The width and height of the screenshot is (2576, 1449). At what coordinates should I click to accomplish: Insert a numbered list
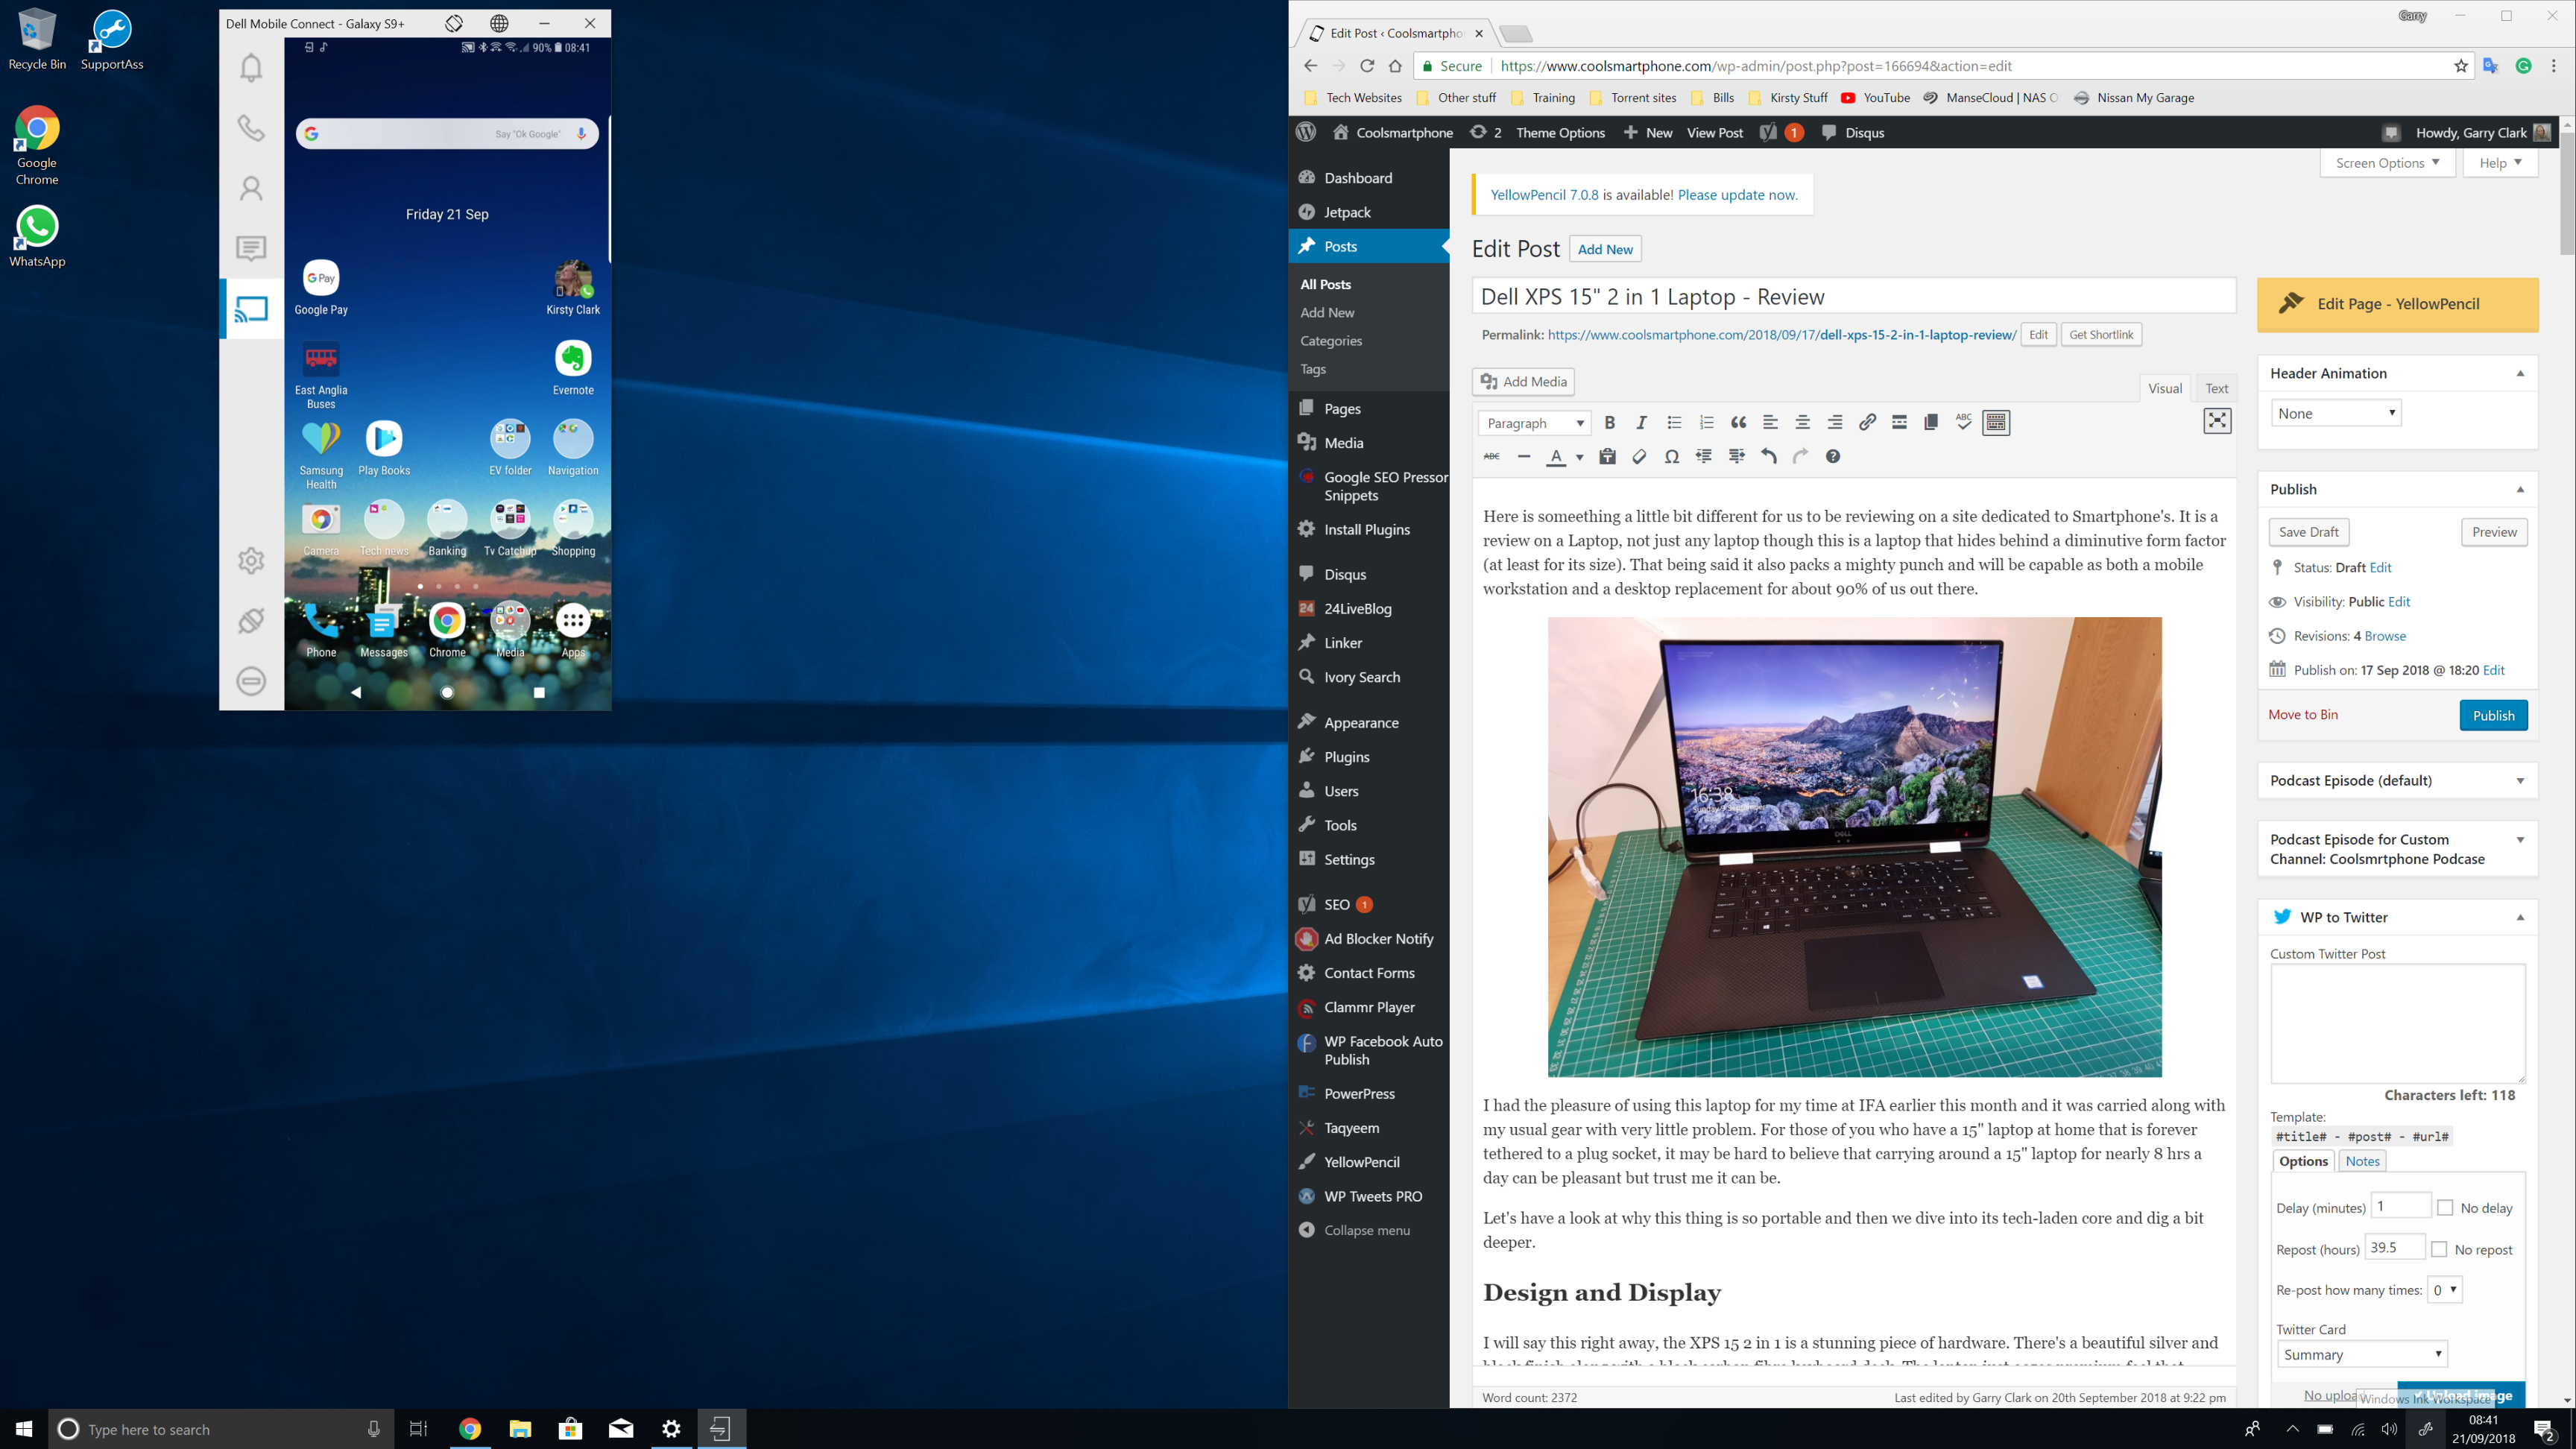point(1706,423)
